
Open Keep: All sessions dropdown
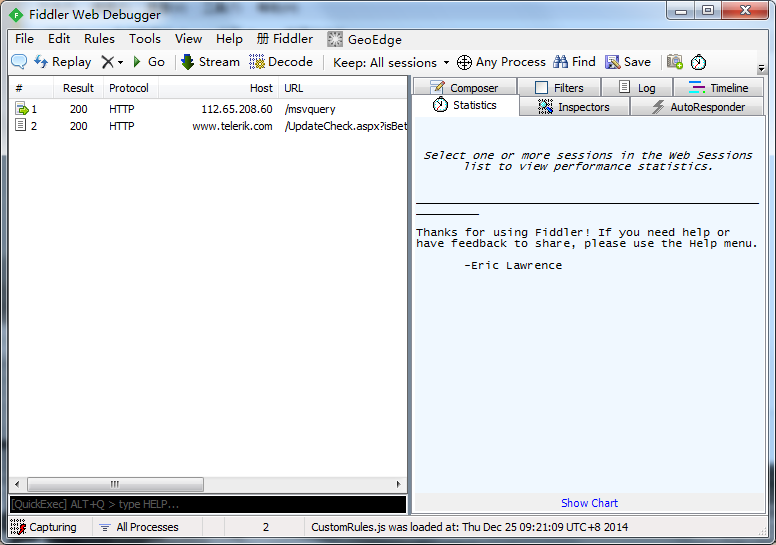click(391, 62)
